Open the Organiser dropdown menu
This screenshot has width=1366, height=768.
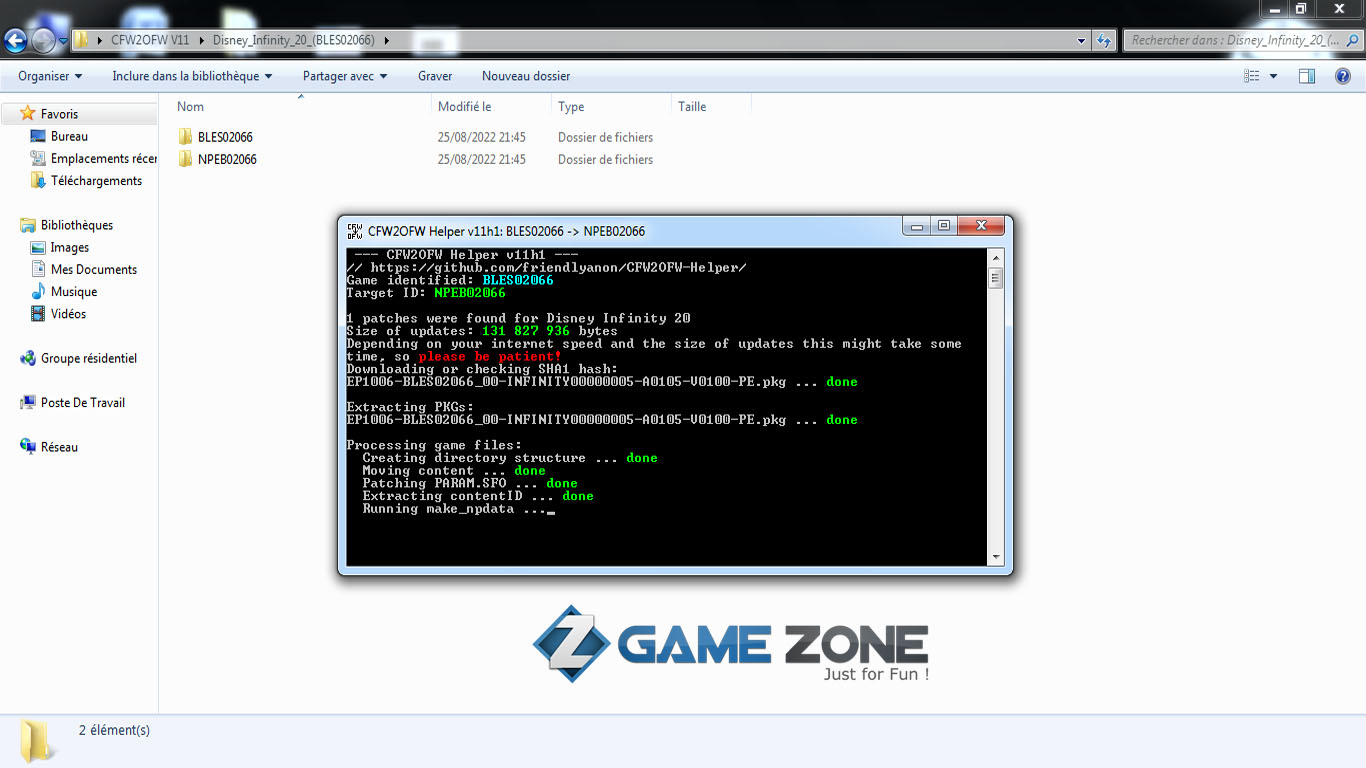50,76
